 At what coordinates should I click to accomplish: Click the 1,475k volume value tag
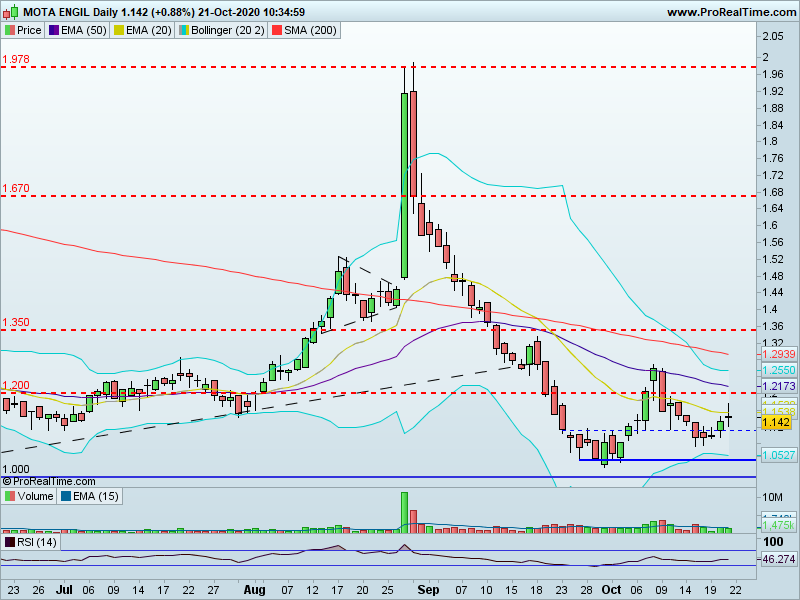[779, 525]
